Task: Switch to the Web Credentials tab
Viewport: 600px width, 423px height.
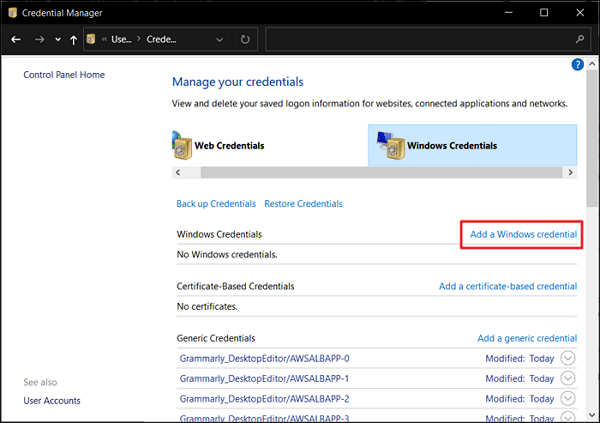Action: [229, 145]
